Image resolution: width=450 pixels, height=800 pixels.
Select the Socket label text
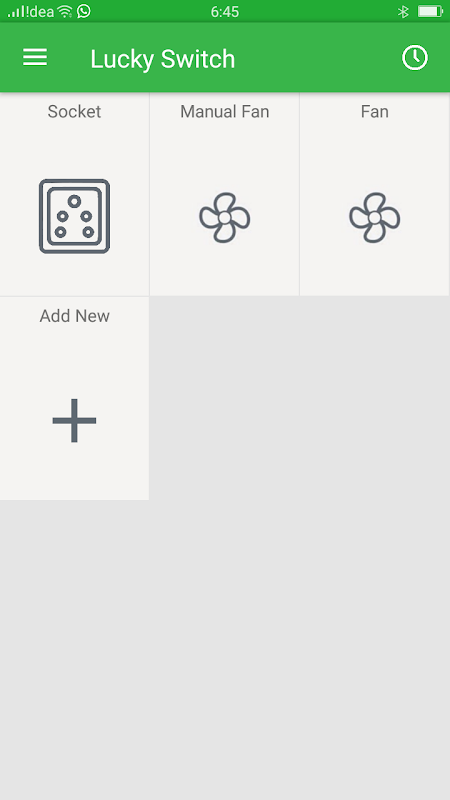coord(74,112)
